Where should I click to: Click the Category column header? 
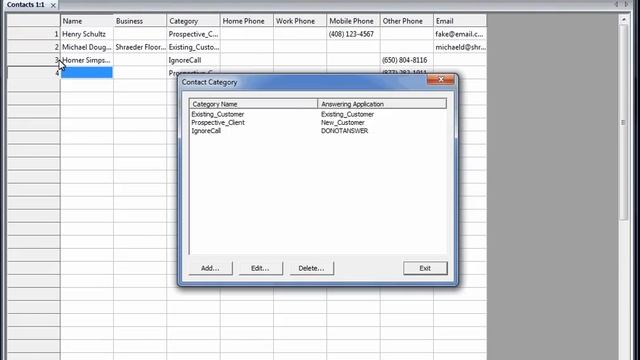193,21
